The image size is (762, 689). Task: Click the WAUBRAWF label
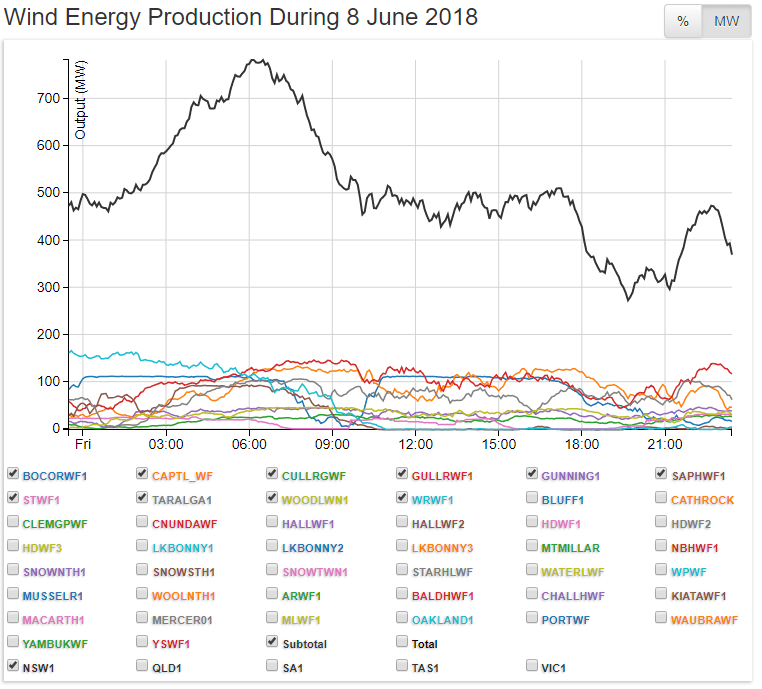point(704,620)
